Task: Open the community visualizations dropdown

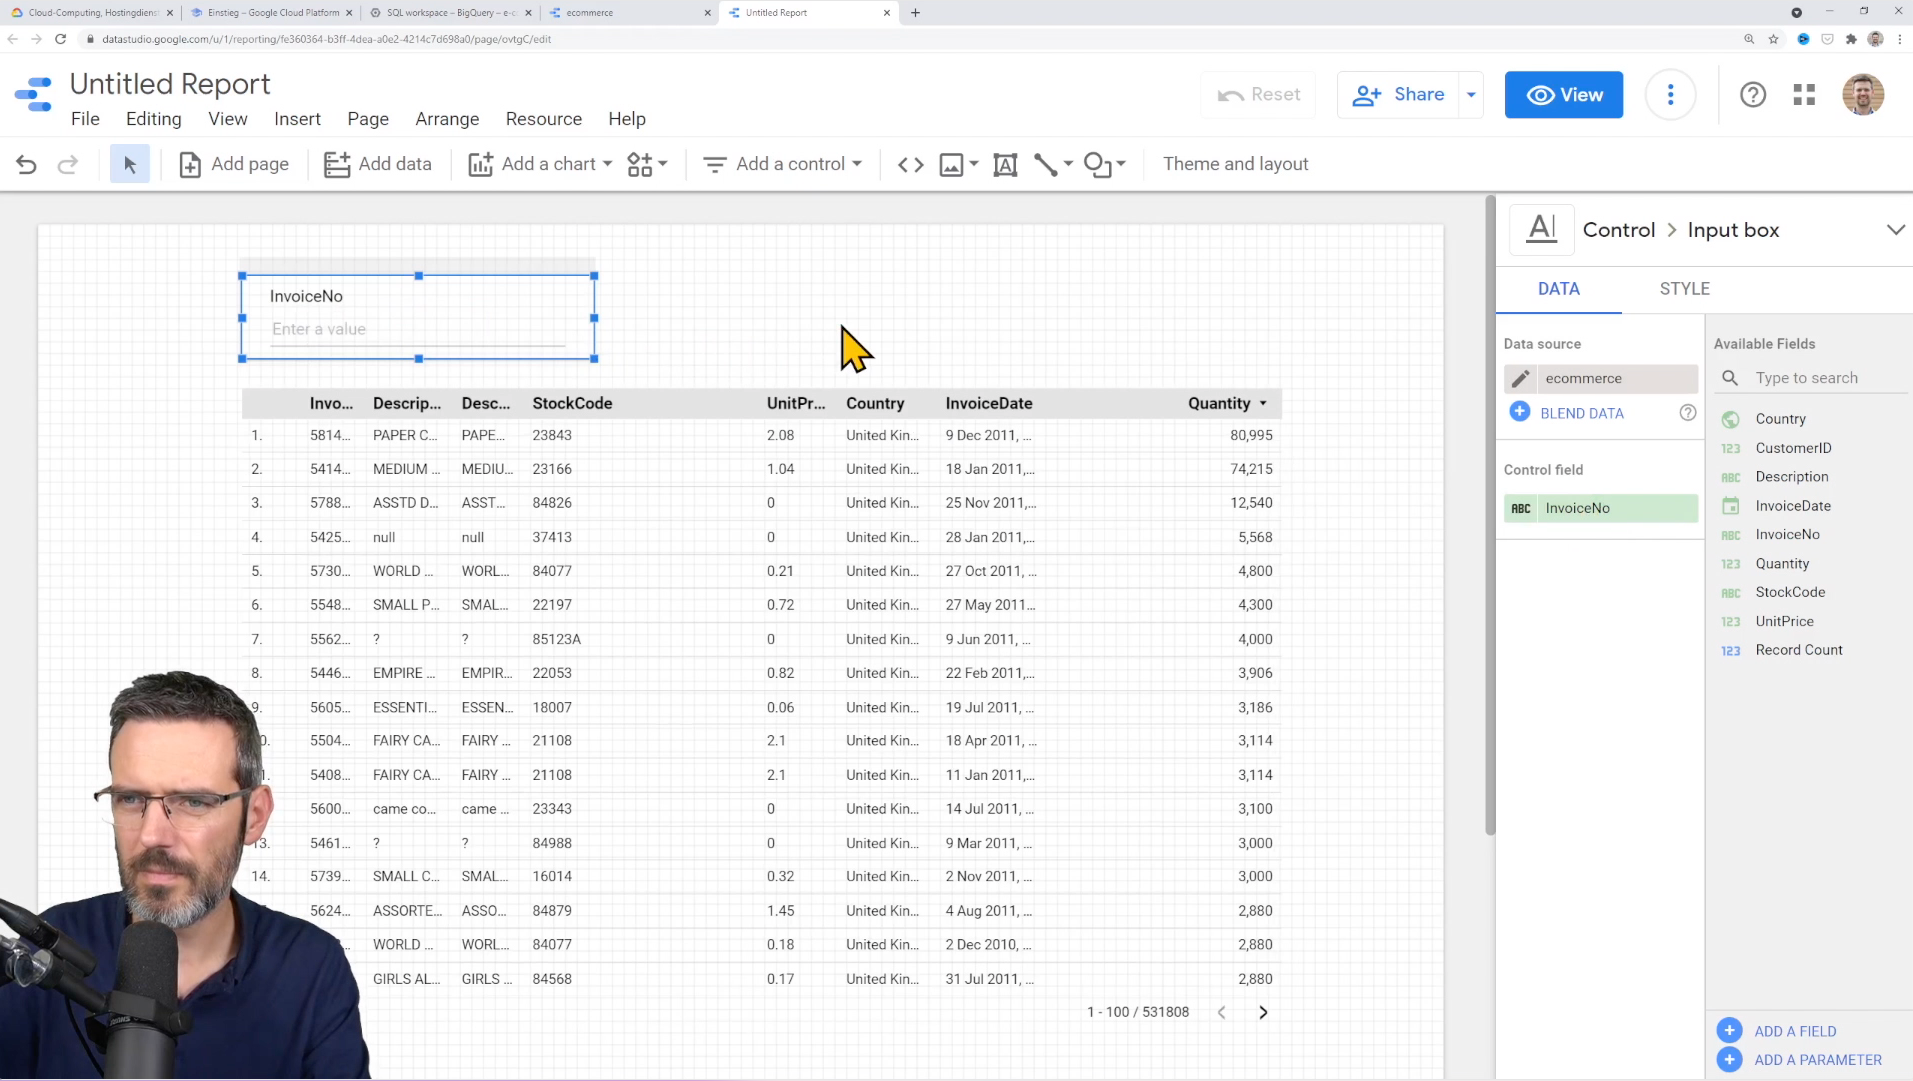Action: click(647, 164)
